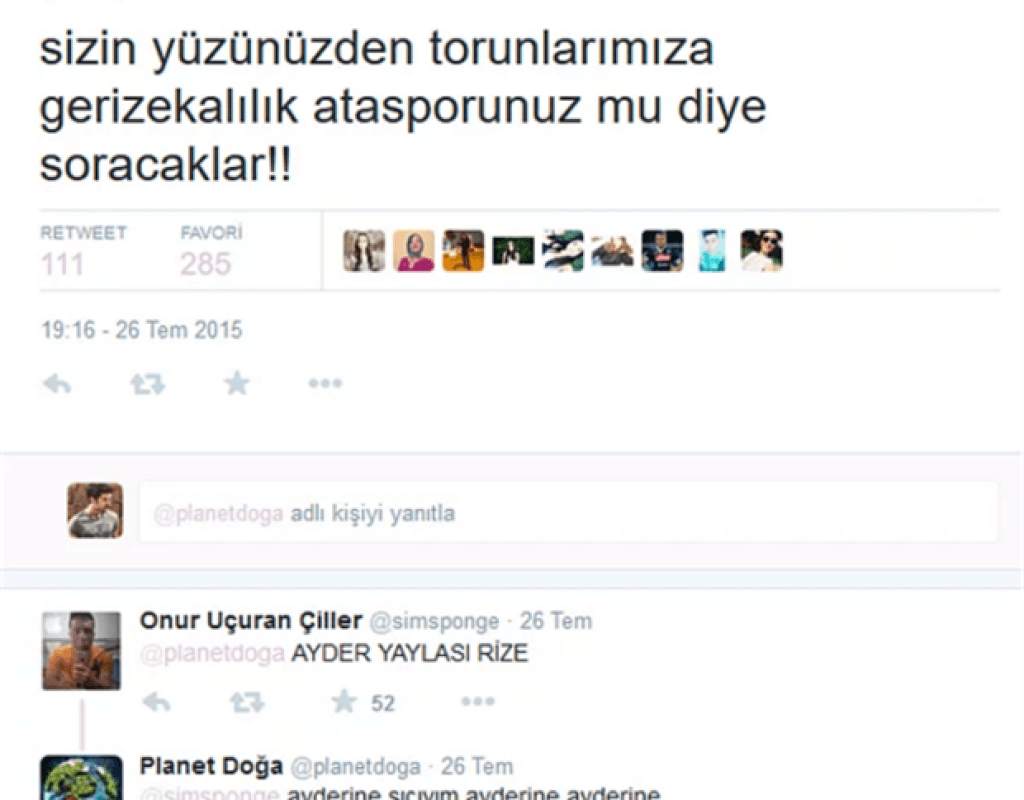Open Planet Doğa profile name in reply
This screenshot has height=800, width=1024.
click(211, 766)
